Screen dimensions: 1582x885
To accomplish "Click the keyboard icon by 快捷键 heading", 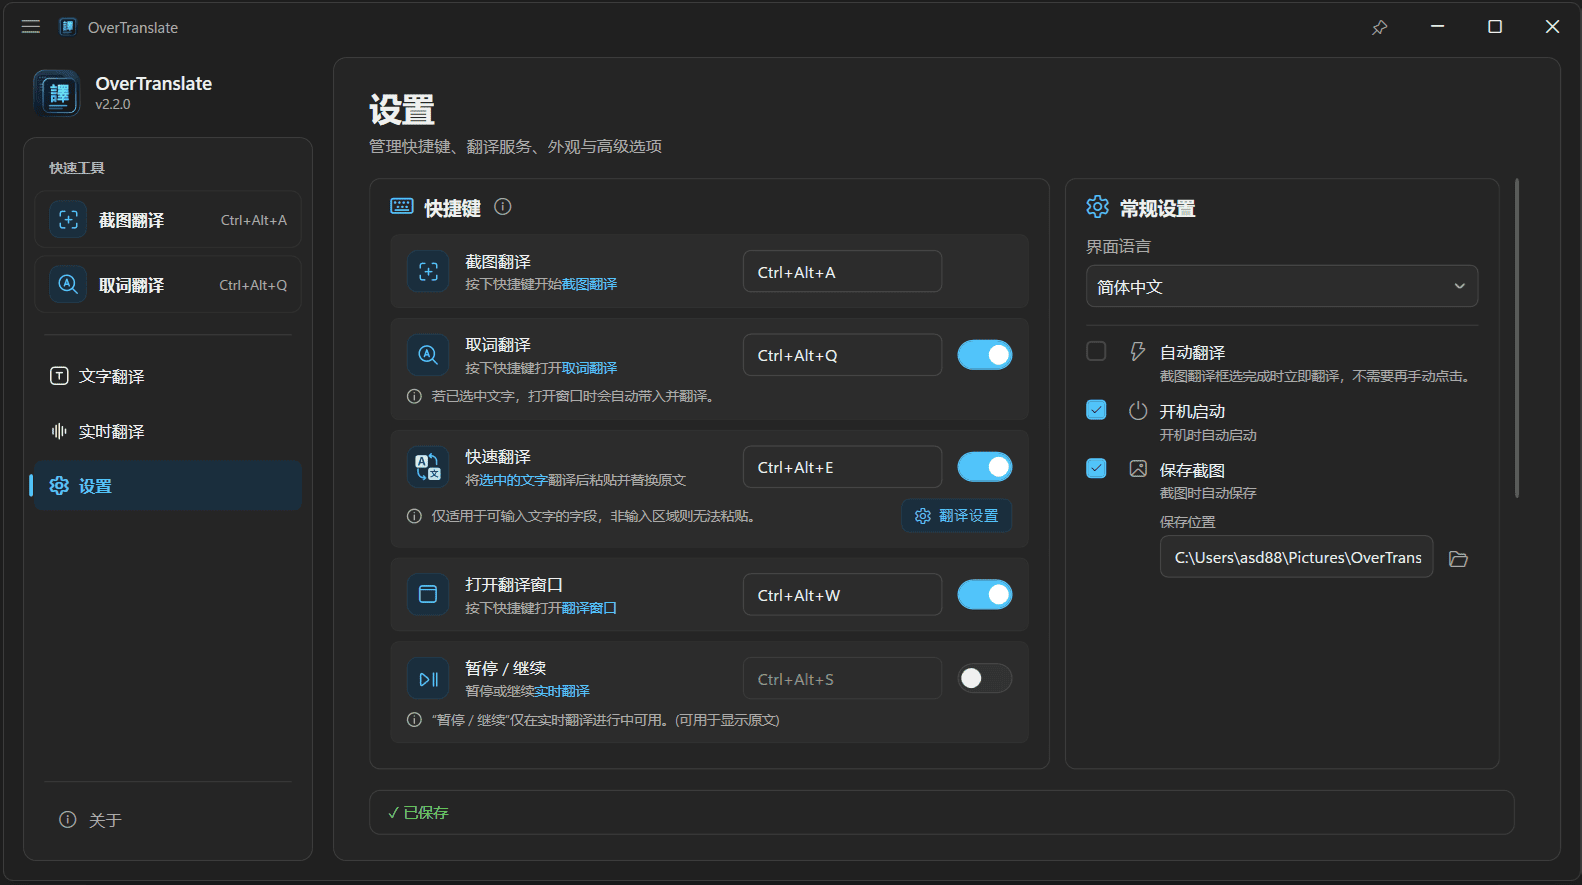I will pyautogui.click(x=402, y=206).
